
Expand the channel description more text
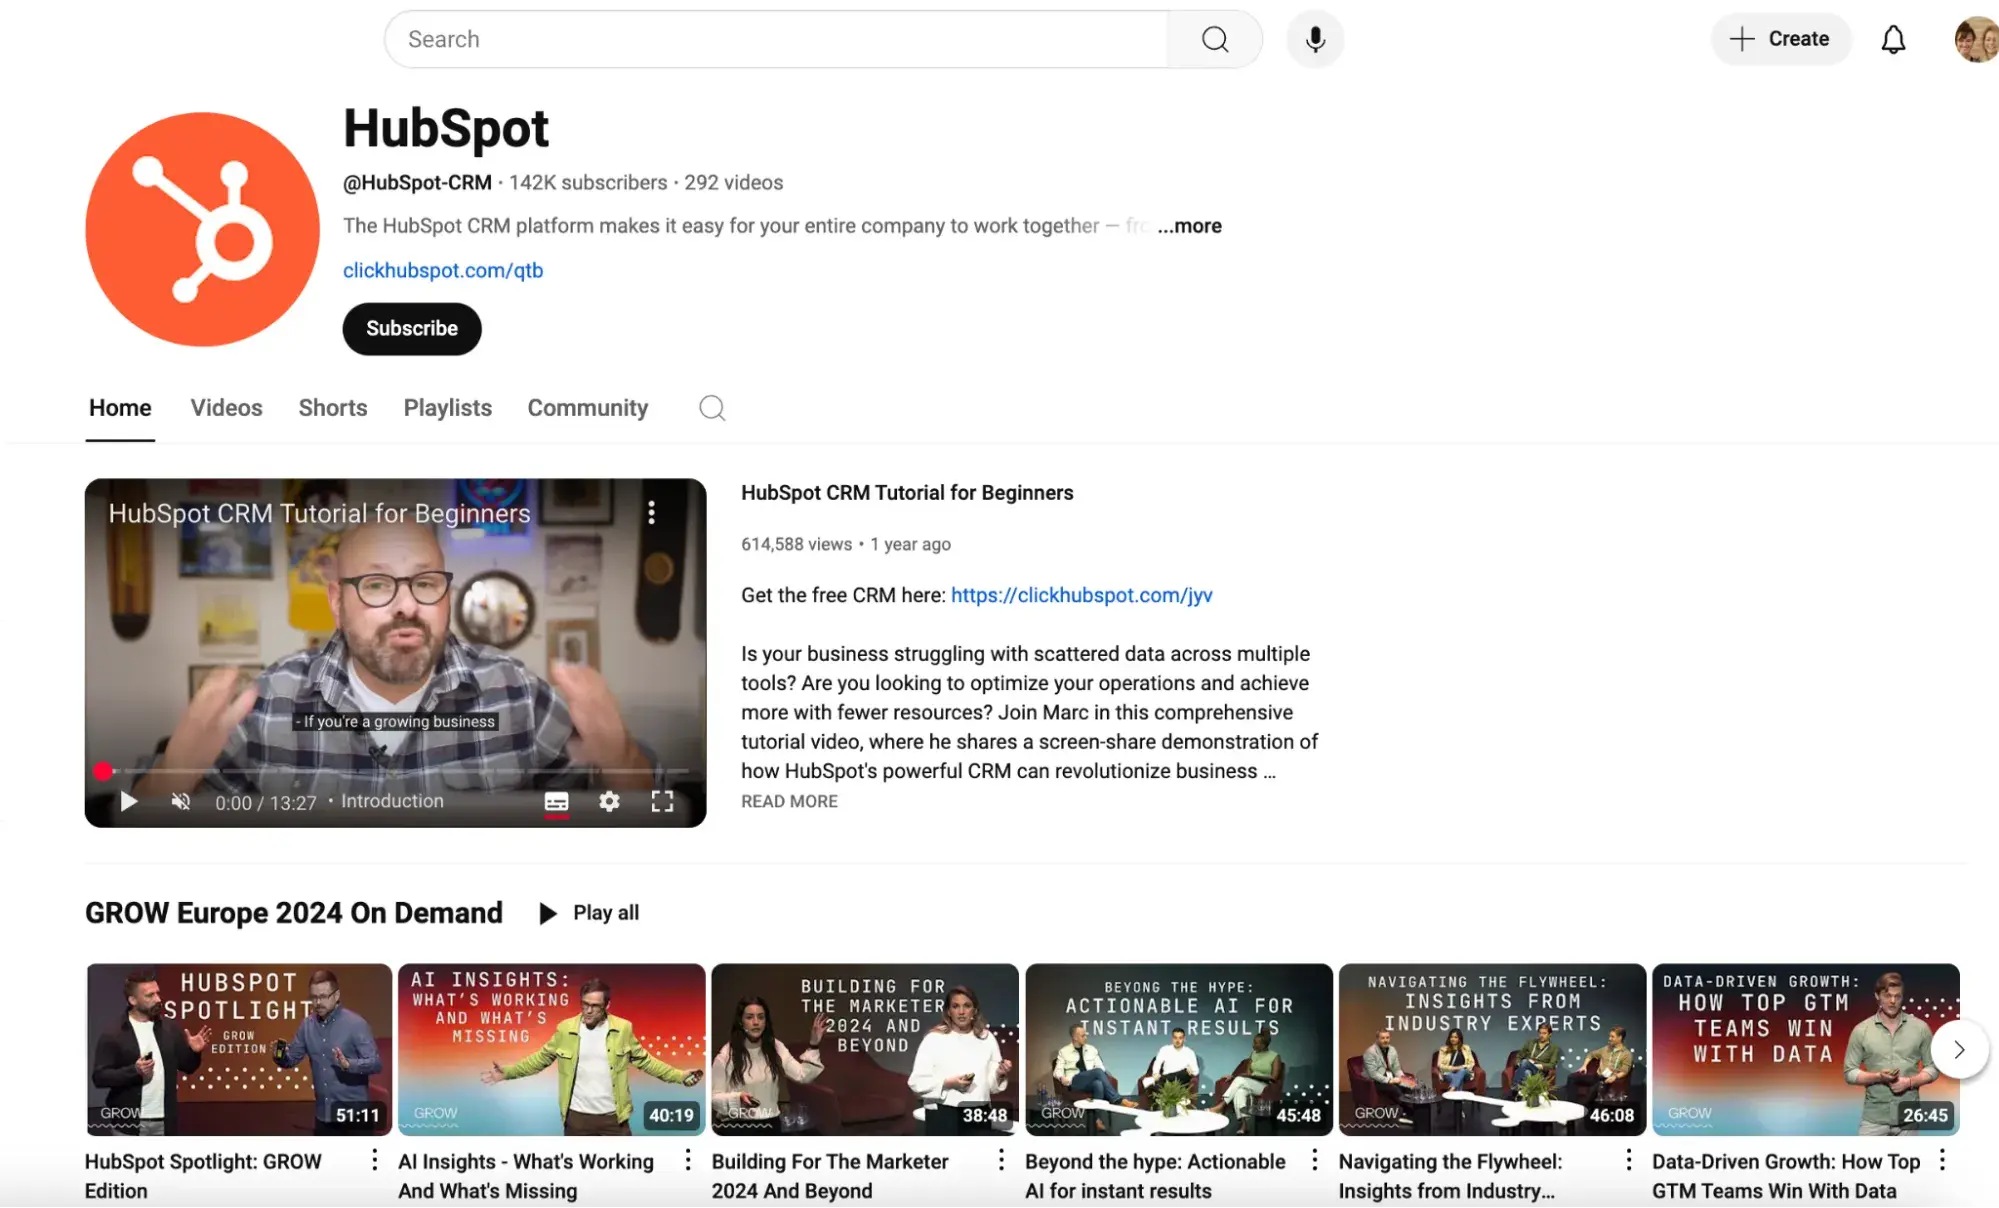tap(1189, 224)
